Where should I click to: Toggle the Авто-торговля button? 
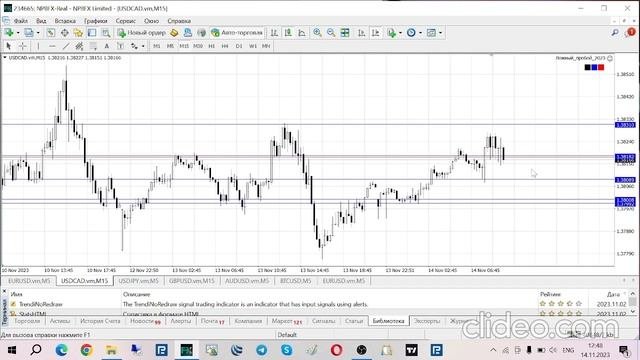point(237,33)
